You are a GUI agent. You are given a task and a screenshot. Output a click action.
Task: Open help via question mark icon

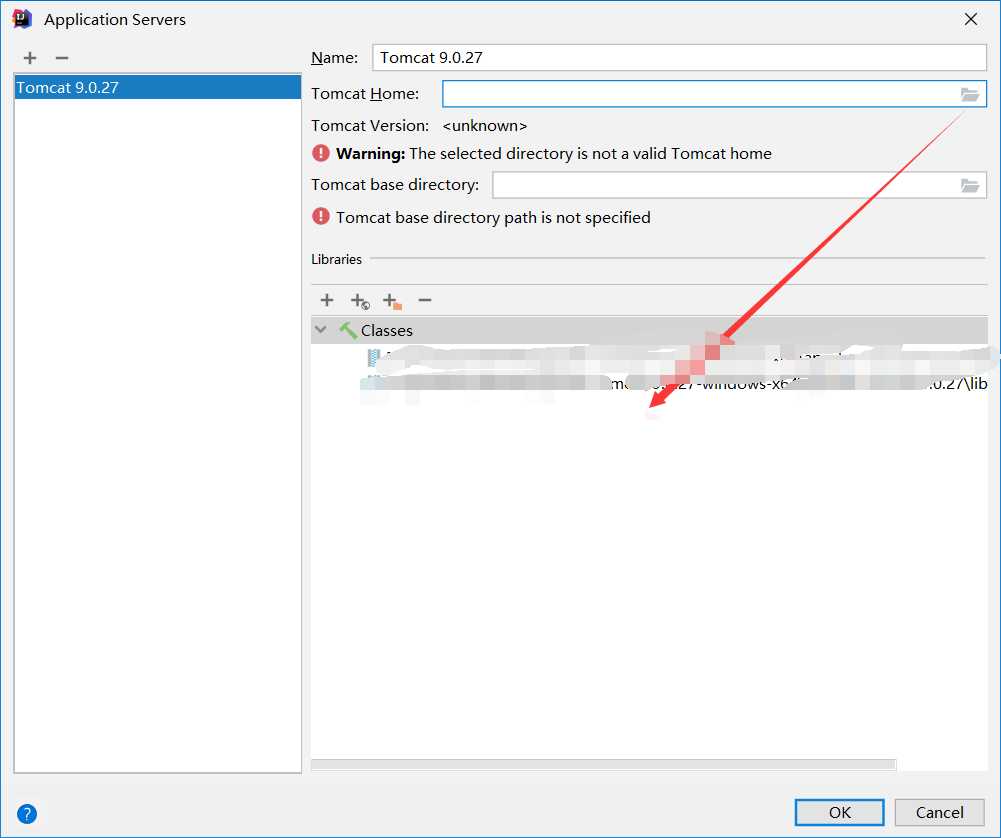(27, 814)
